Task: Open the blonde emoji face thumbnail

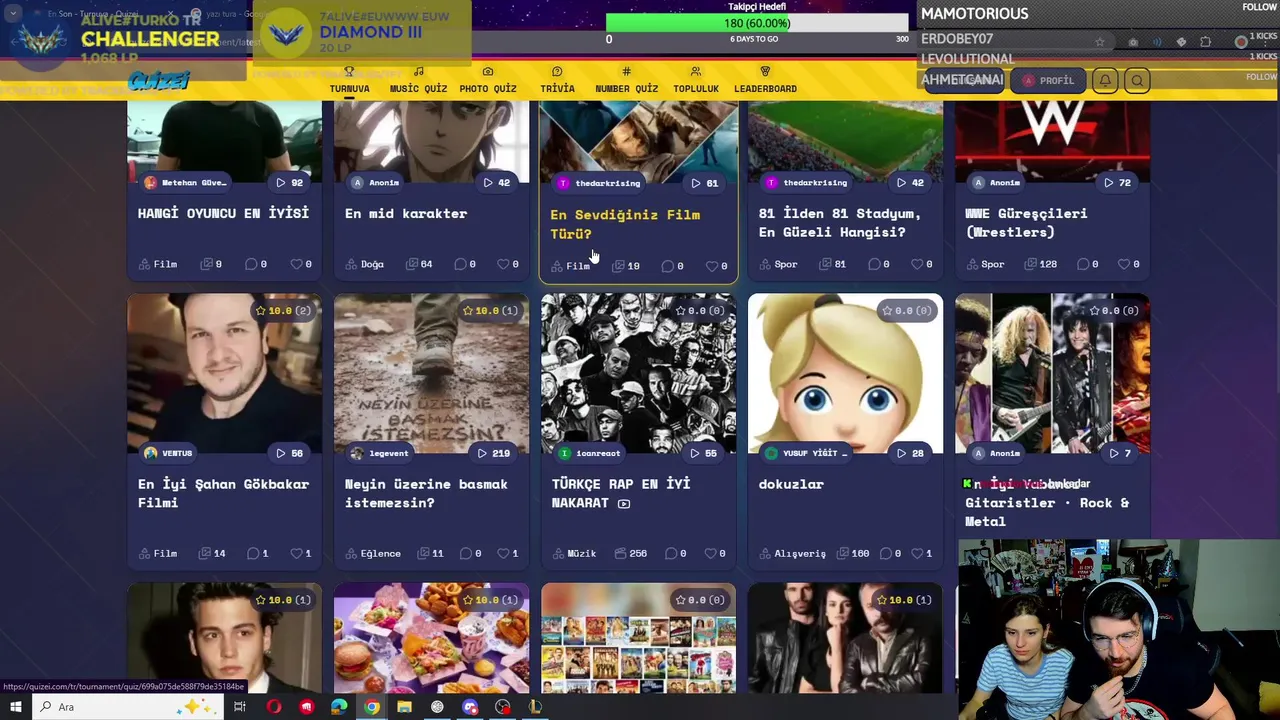Action: 845,373
